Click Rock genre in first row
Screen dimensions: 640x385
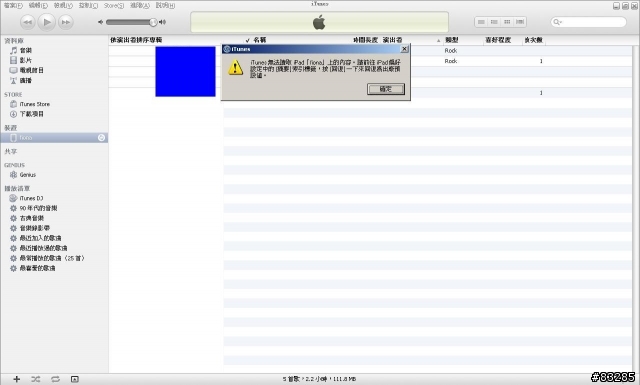451,51
